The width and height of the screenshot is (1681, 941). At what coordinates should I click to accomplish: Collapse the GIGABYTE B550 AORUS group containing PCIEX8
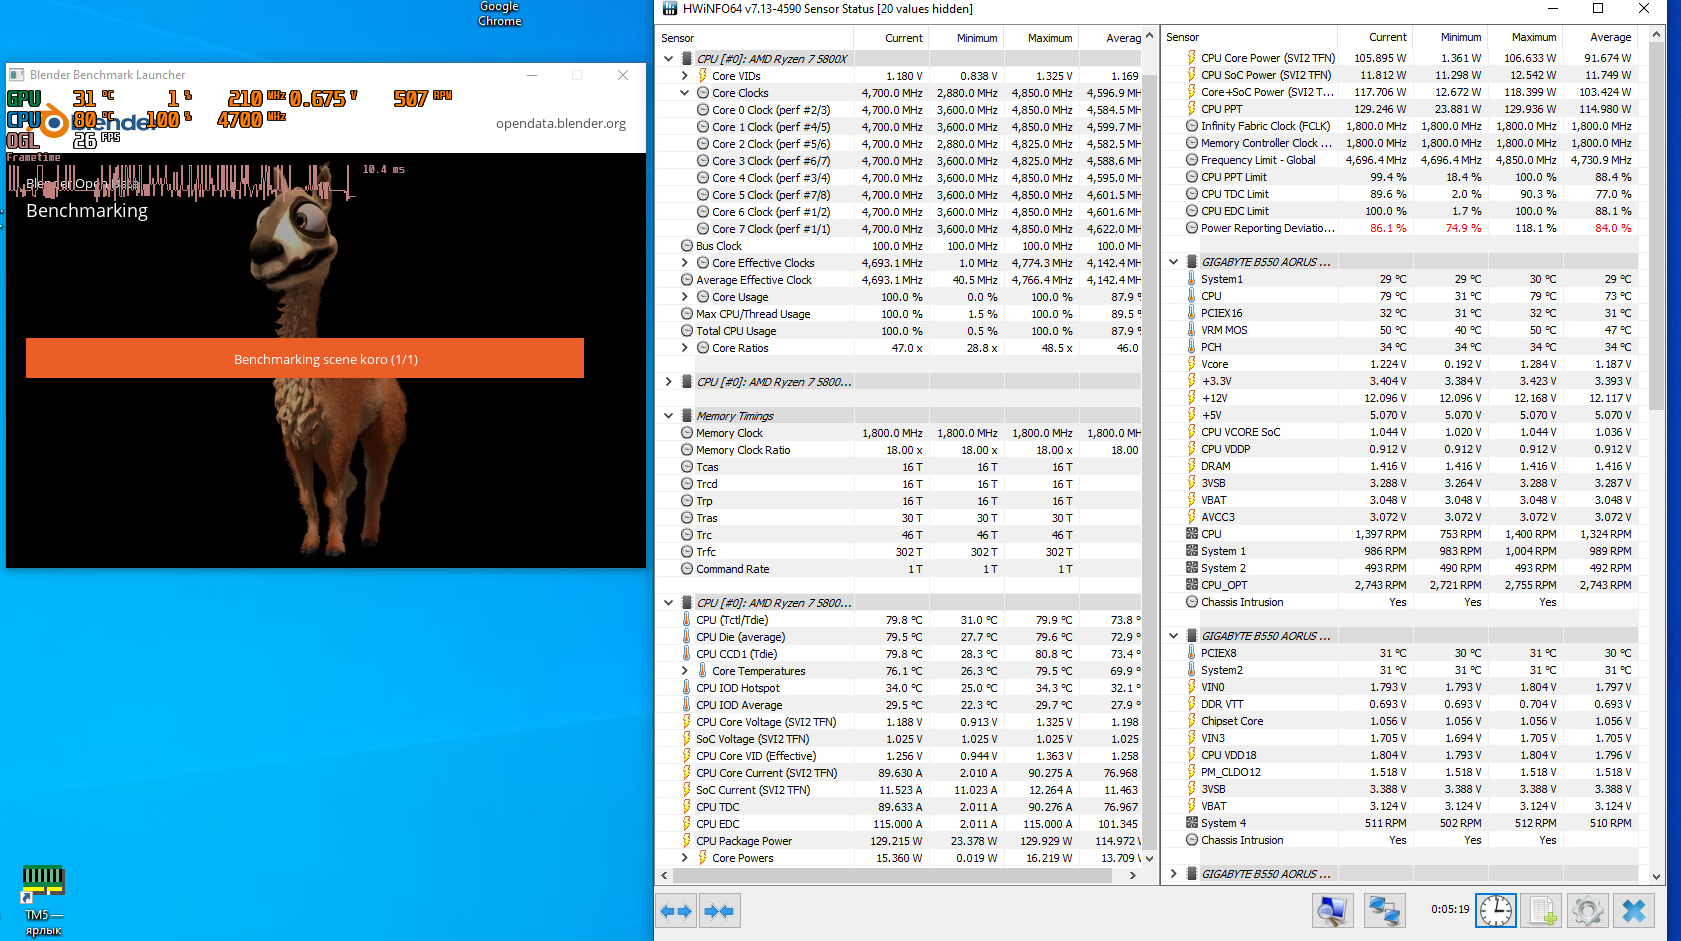[x=1174, y=636]
